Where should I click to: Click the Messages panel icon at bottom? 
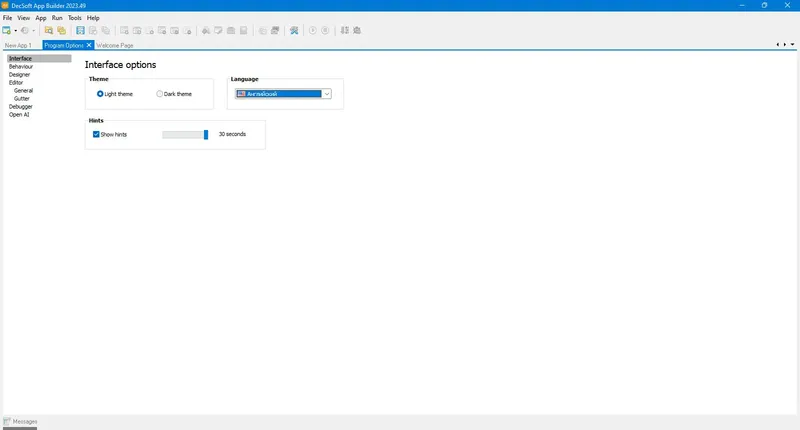(x=7, y=421)
